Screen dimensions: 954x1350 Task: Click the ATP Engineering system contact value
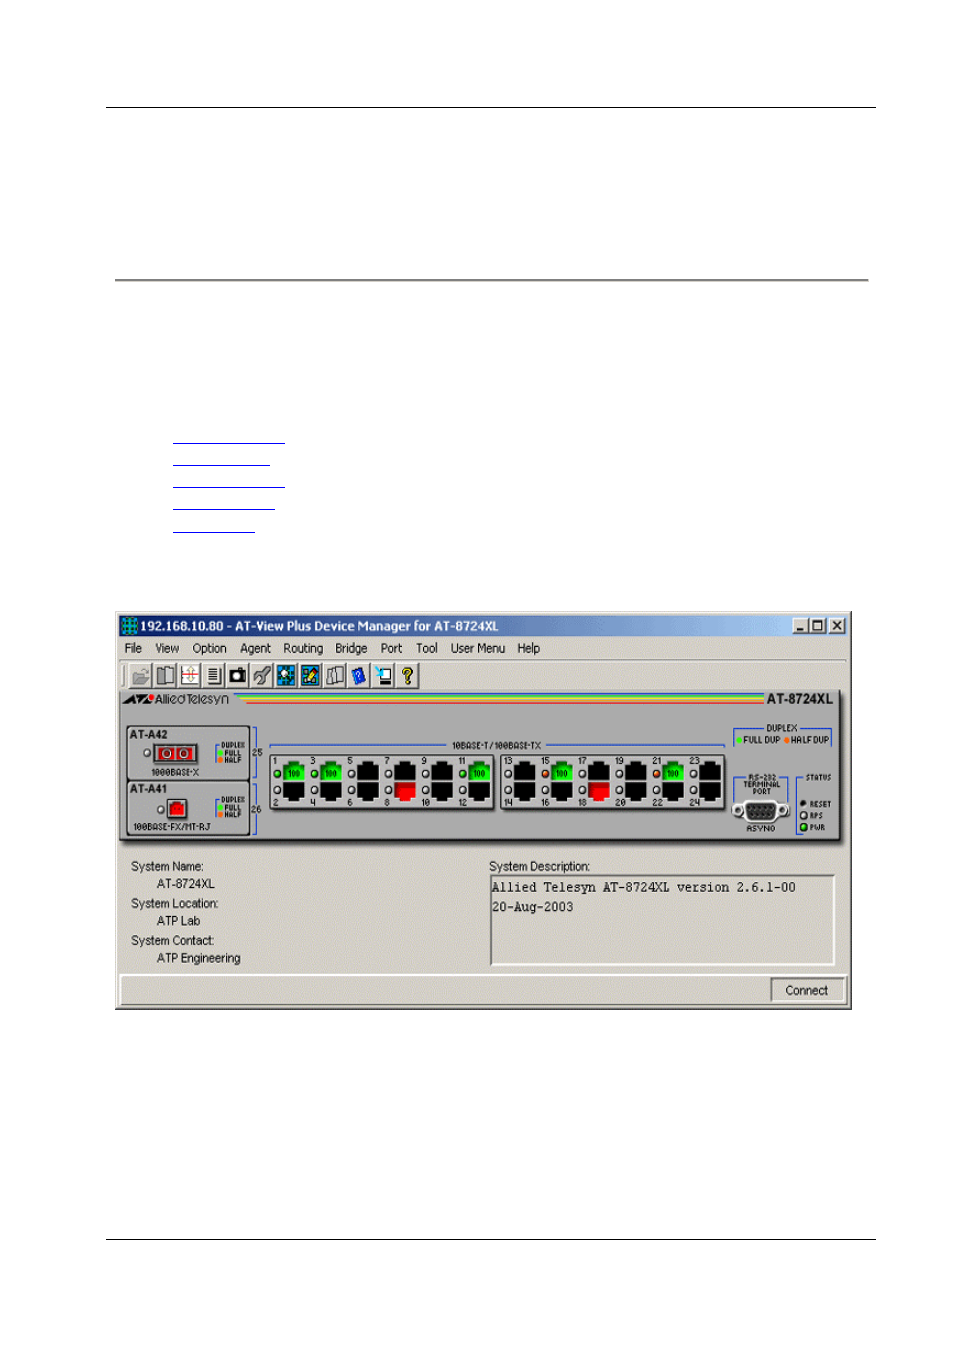point(198,958)
